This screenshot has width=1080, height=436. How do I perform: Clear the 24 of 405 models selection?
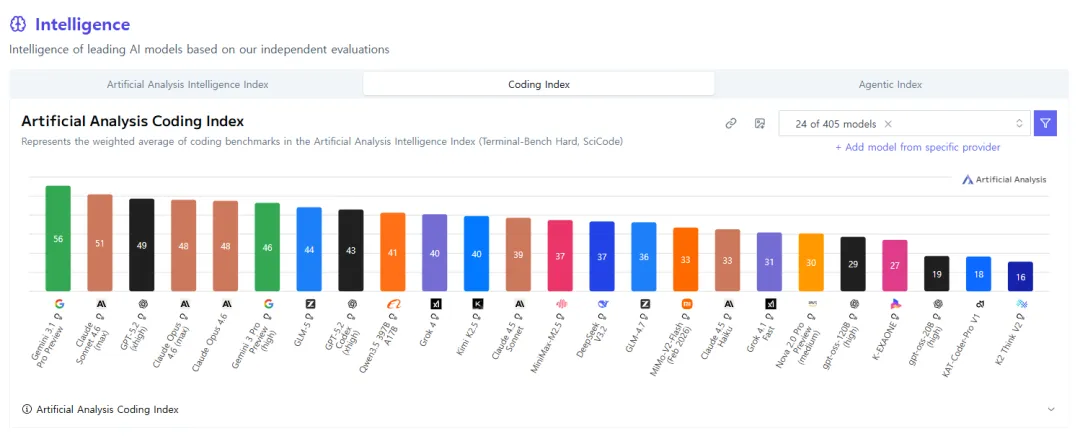[x=888, y=124]
